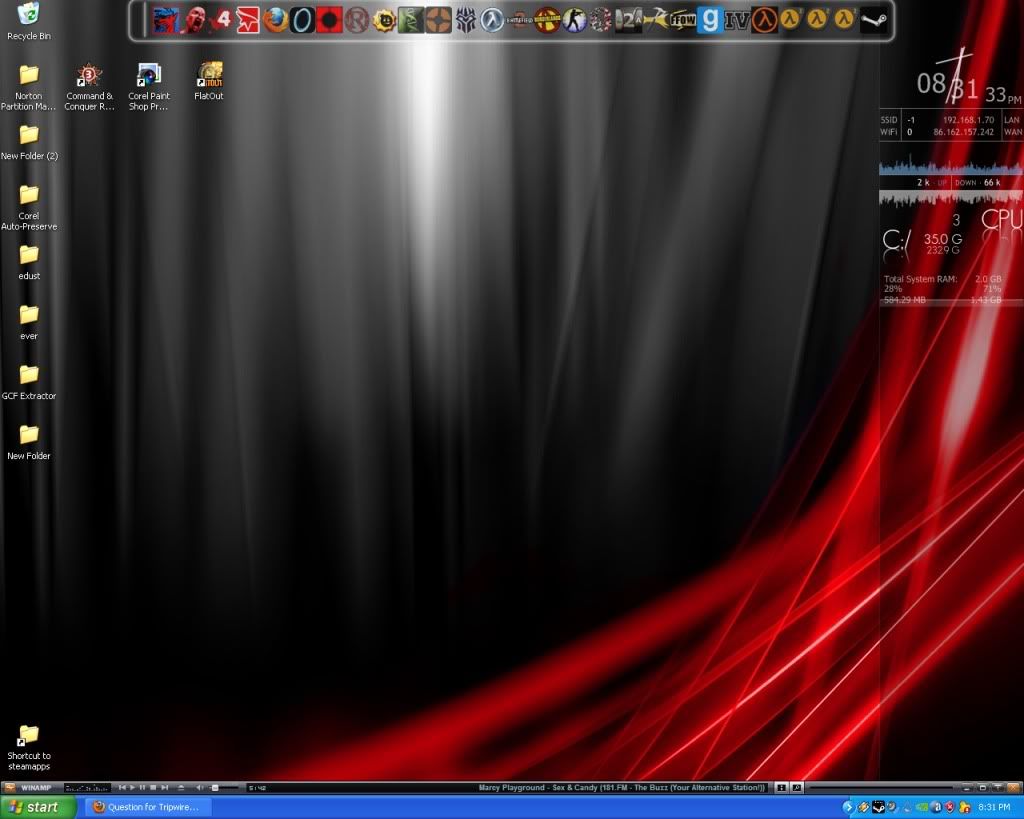This screenshot has width=1024, height=819.
Task: Click the Start button
Action: (x=38, y=807)
